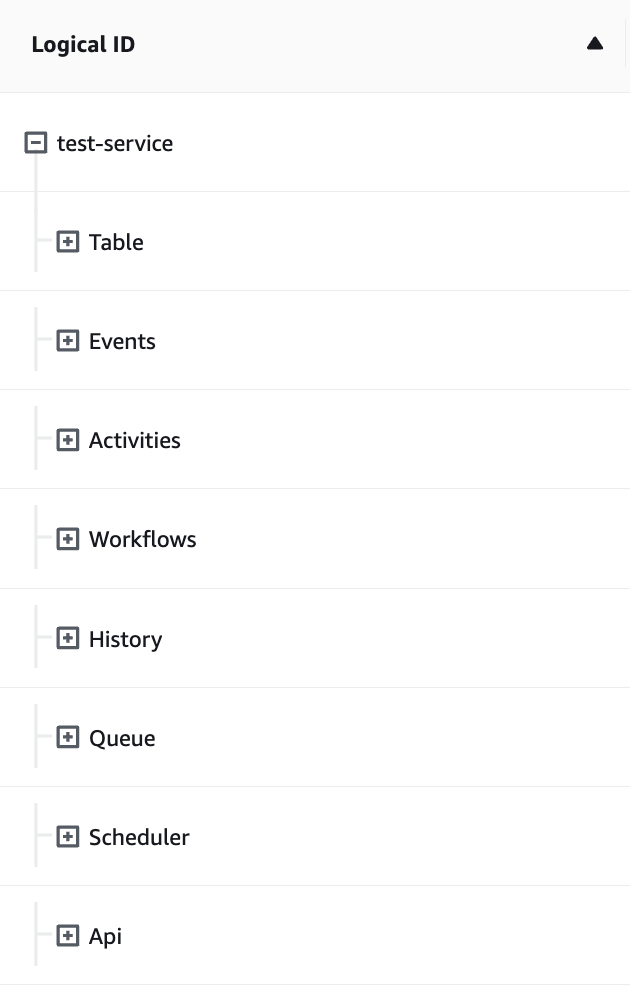Expand the Events node
The width and height of the screenshot is (630, 992).
(67, 341)
